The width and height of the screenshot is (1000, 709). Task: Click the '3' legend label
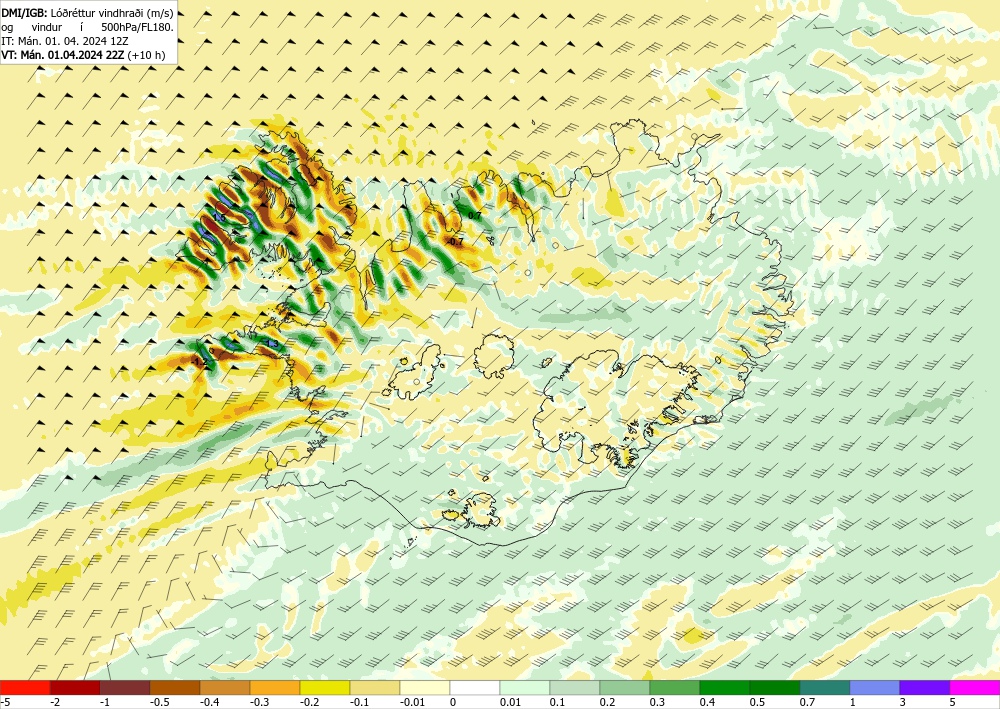click(x=903, y=703)
